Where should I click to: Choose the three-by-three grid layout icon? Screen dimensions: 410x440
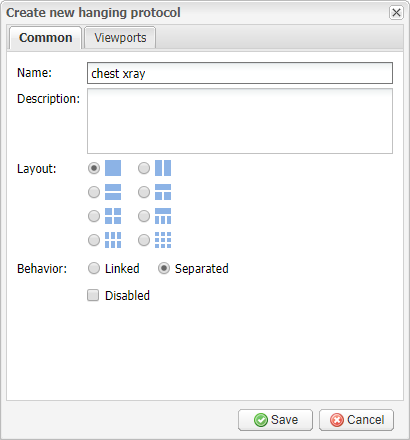(x=163, y=240)
